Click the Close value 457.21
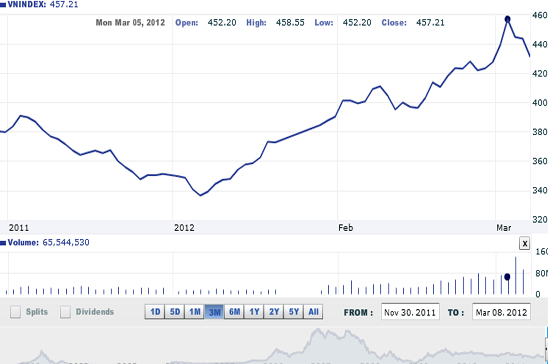 click(430, 23)
